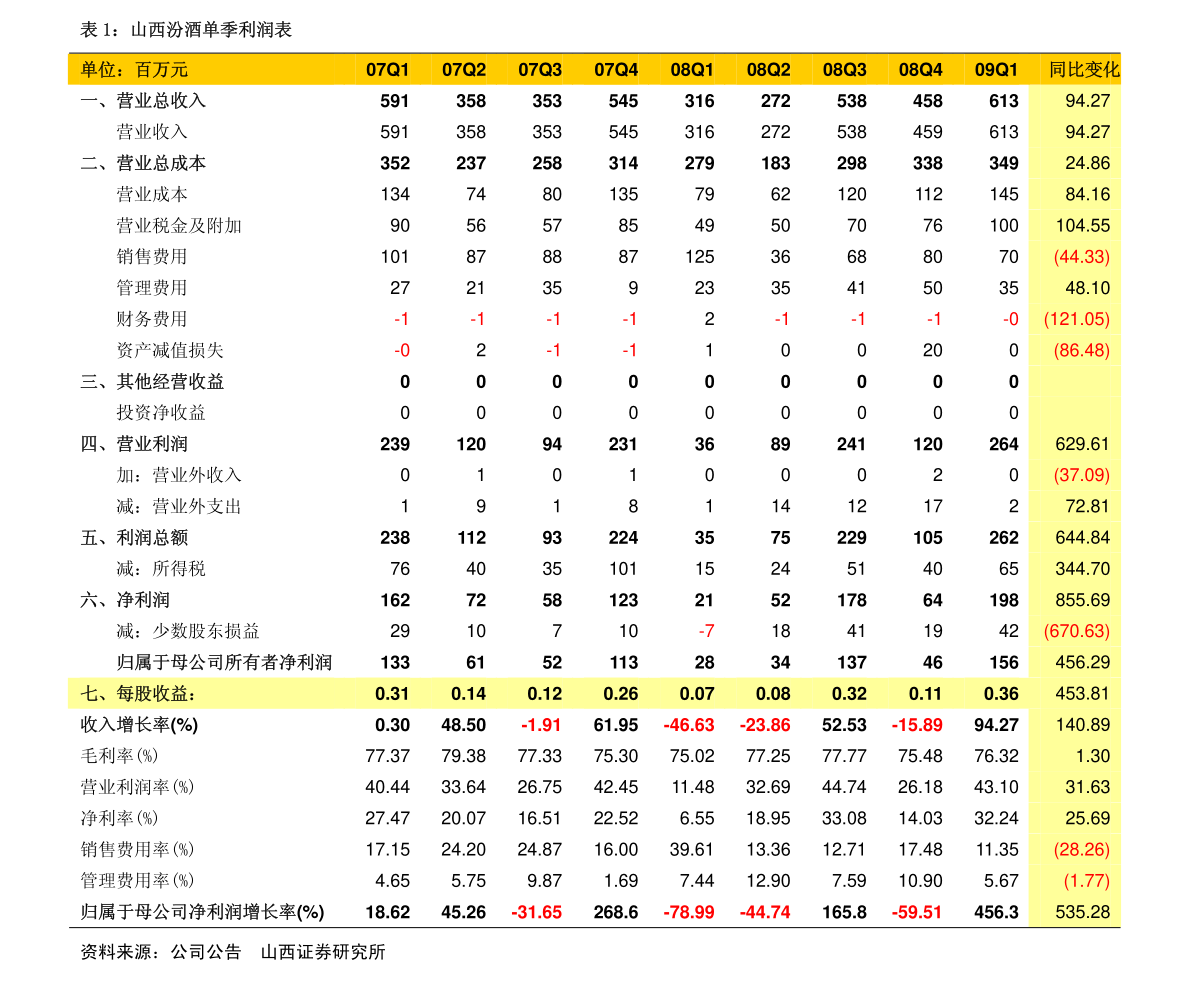1191x981 pixels.
Task: Click red value (121.05) in 财务费用 row
Action: (1077, 319)
